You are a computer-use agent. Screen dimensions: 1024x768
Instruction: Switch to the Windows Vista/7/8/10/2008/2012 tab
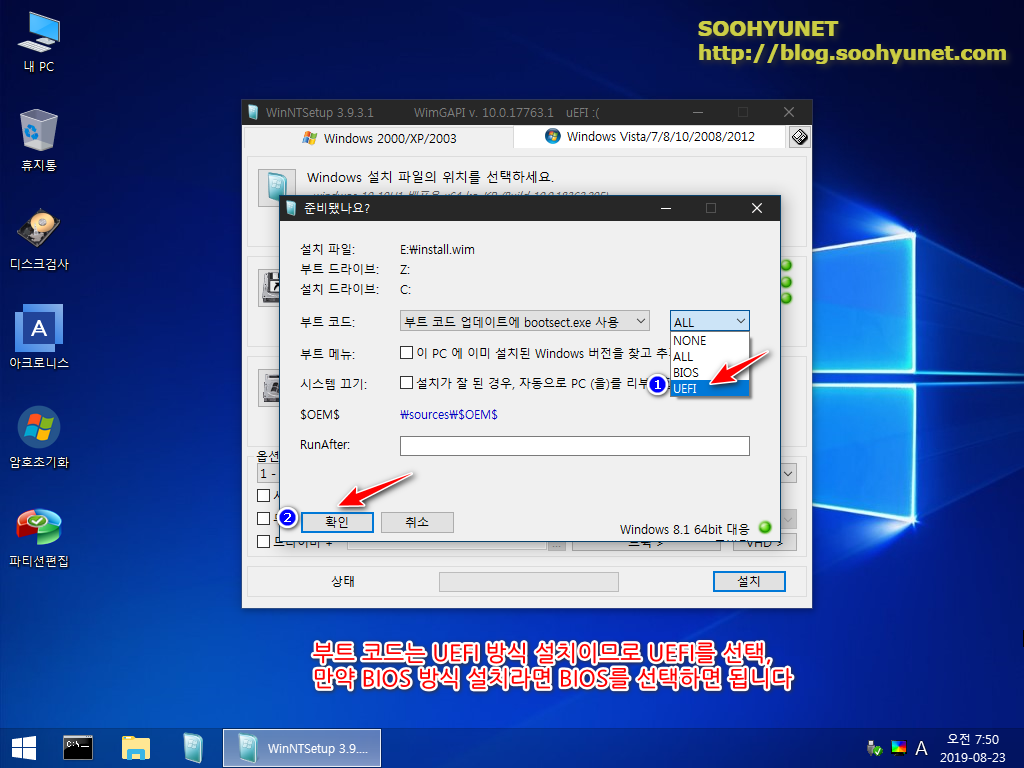point(649,136)
